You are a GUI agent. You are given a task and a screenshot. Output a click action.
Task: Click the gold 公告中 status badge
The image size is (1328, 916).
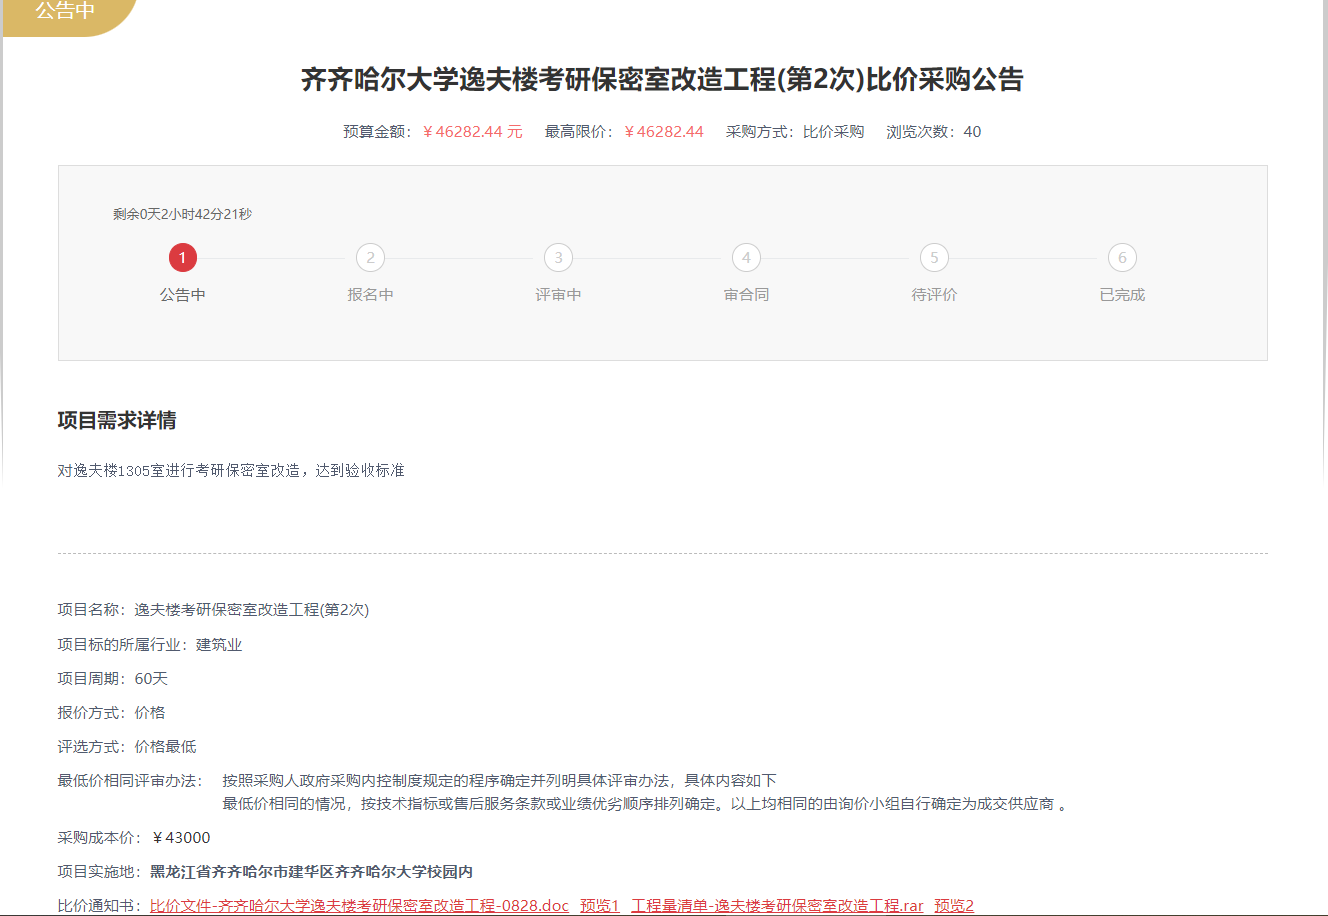(x=66, y=13)
